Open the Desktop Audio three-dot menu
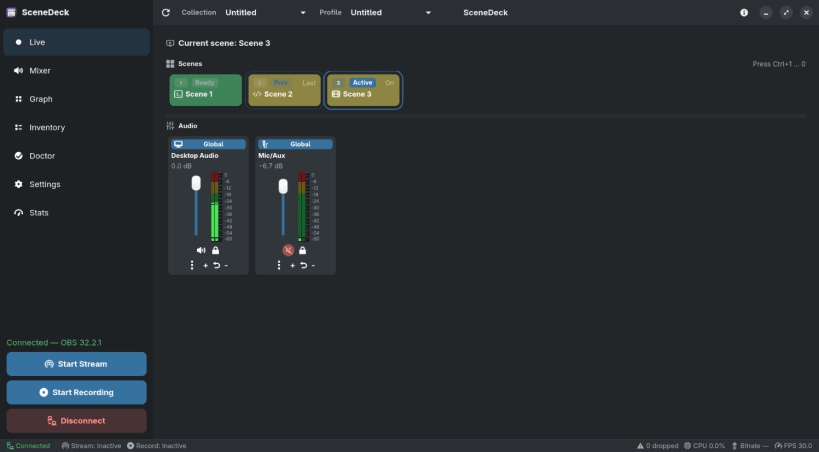819x452 pixels. (x=192, y=265)
